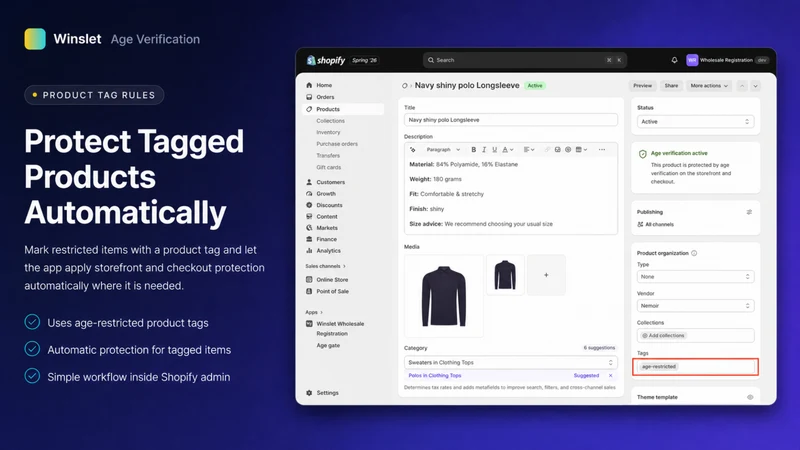Image resolution: width=800 pixels, height=450 pixels.
Task: Click the Add collections field
Action: 695,335
